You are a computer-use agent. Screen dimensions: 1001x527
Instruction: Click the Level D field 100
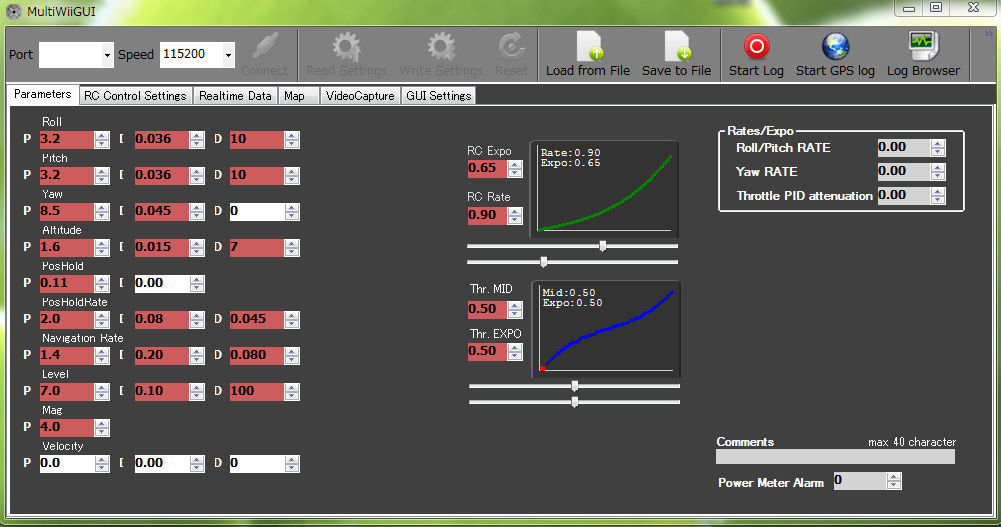pyautogui.click(x=257, y=391)
